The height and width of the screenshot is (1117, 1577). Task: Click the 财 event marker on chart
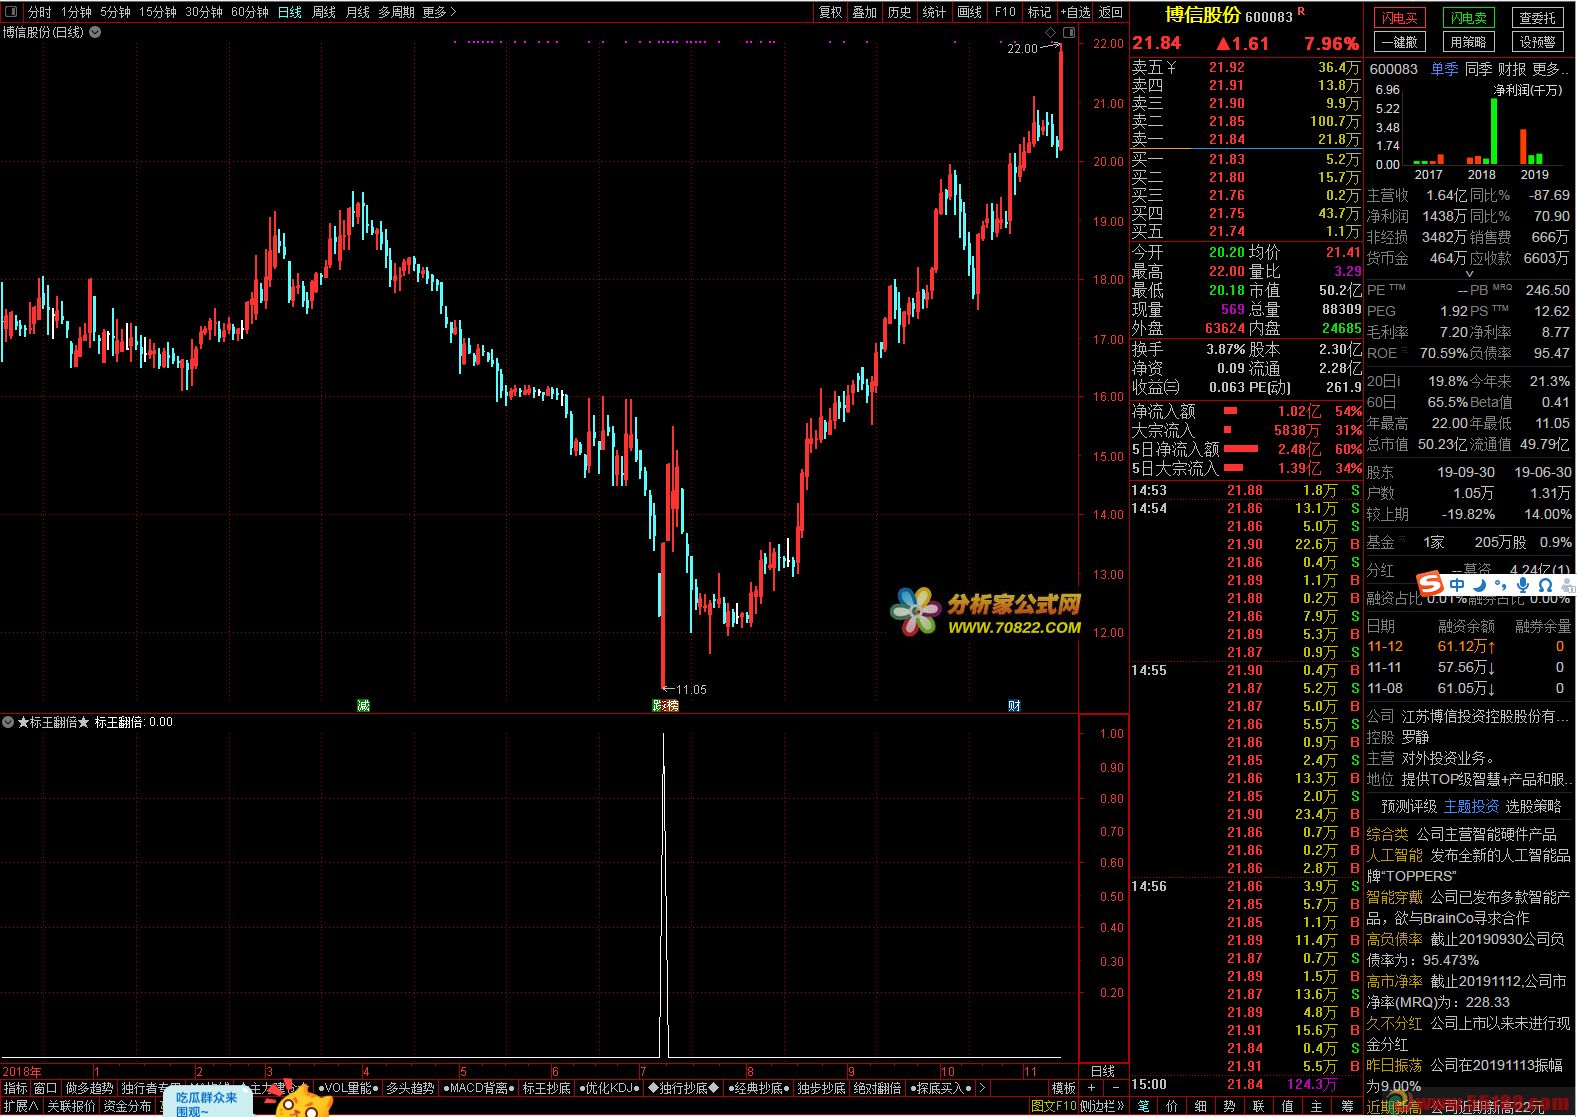pyautogui.click(x=1014, y=706)
